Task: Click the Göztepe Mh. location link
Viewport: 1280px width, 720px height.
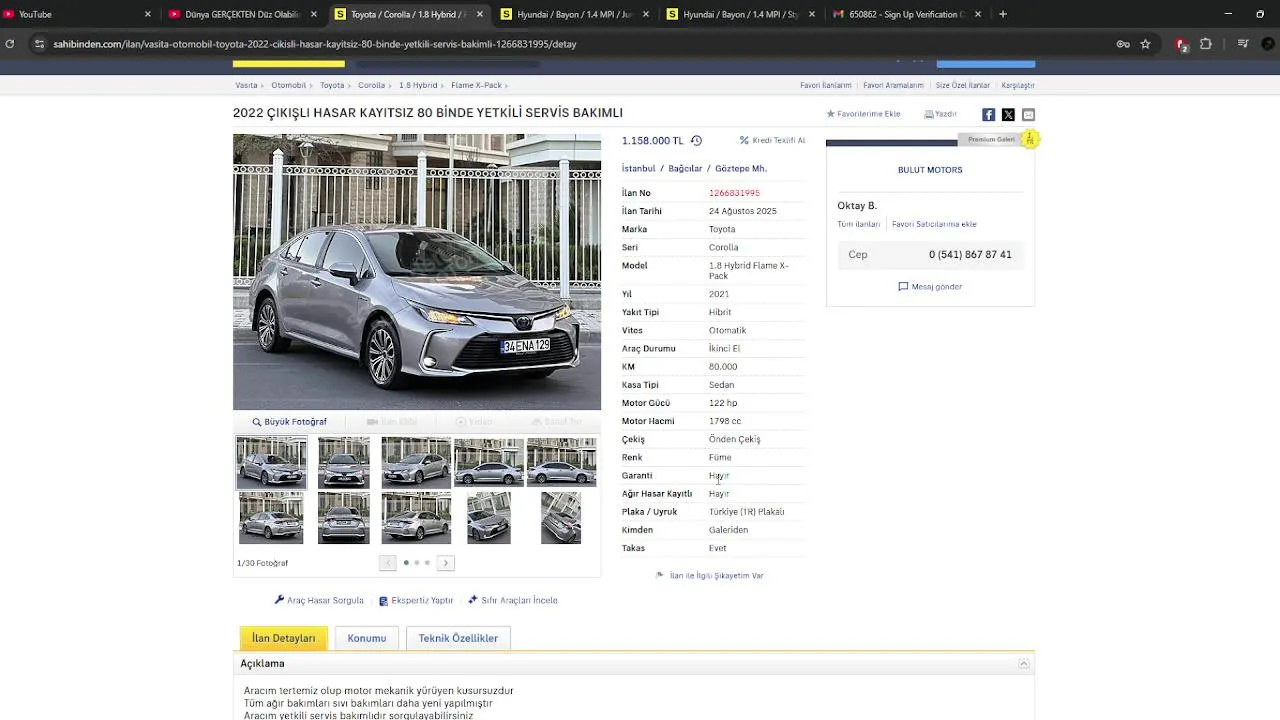Action: 741,169
